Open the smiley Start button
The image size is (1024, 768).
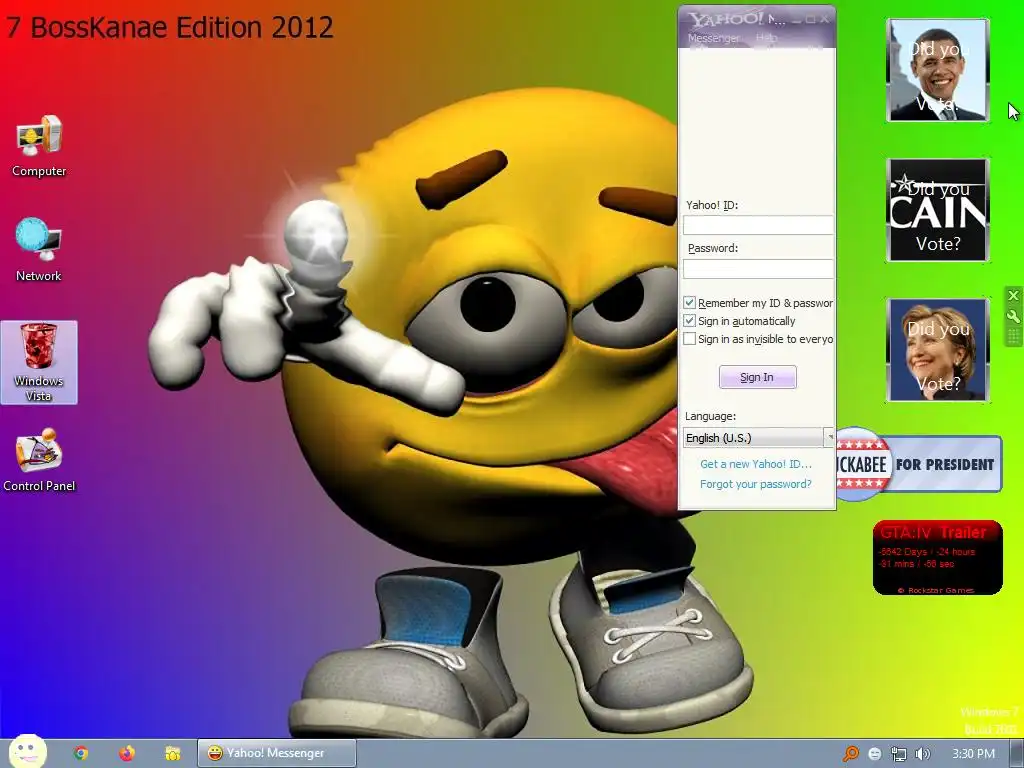point(28,752)
